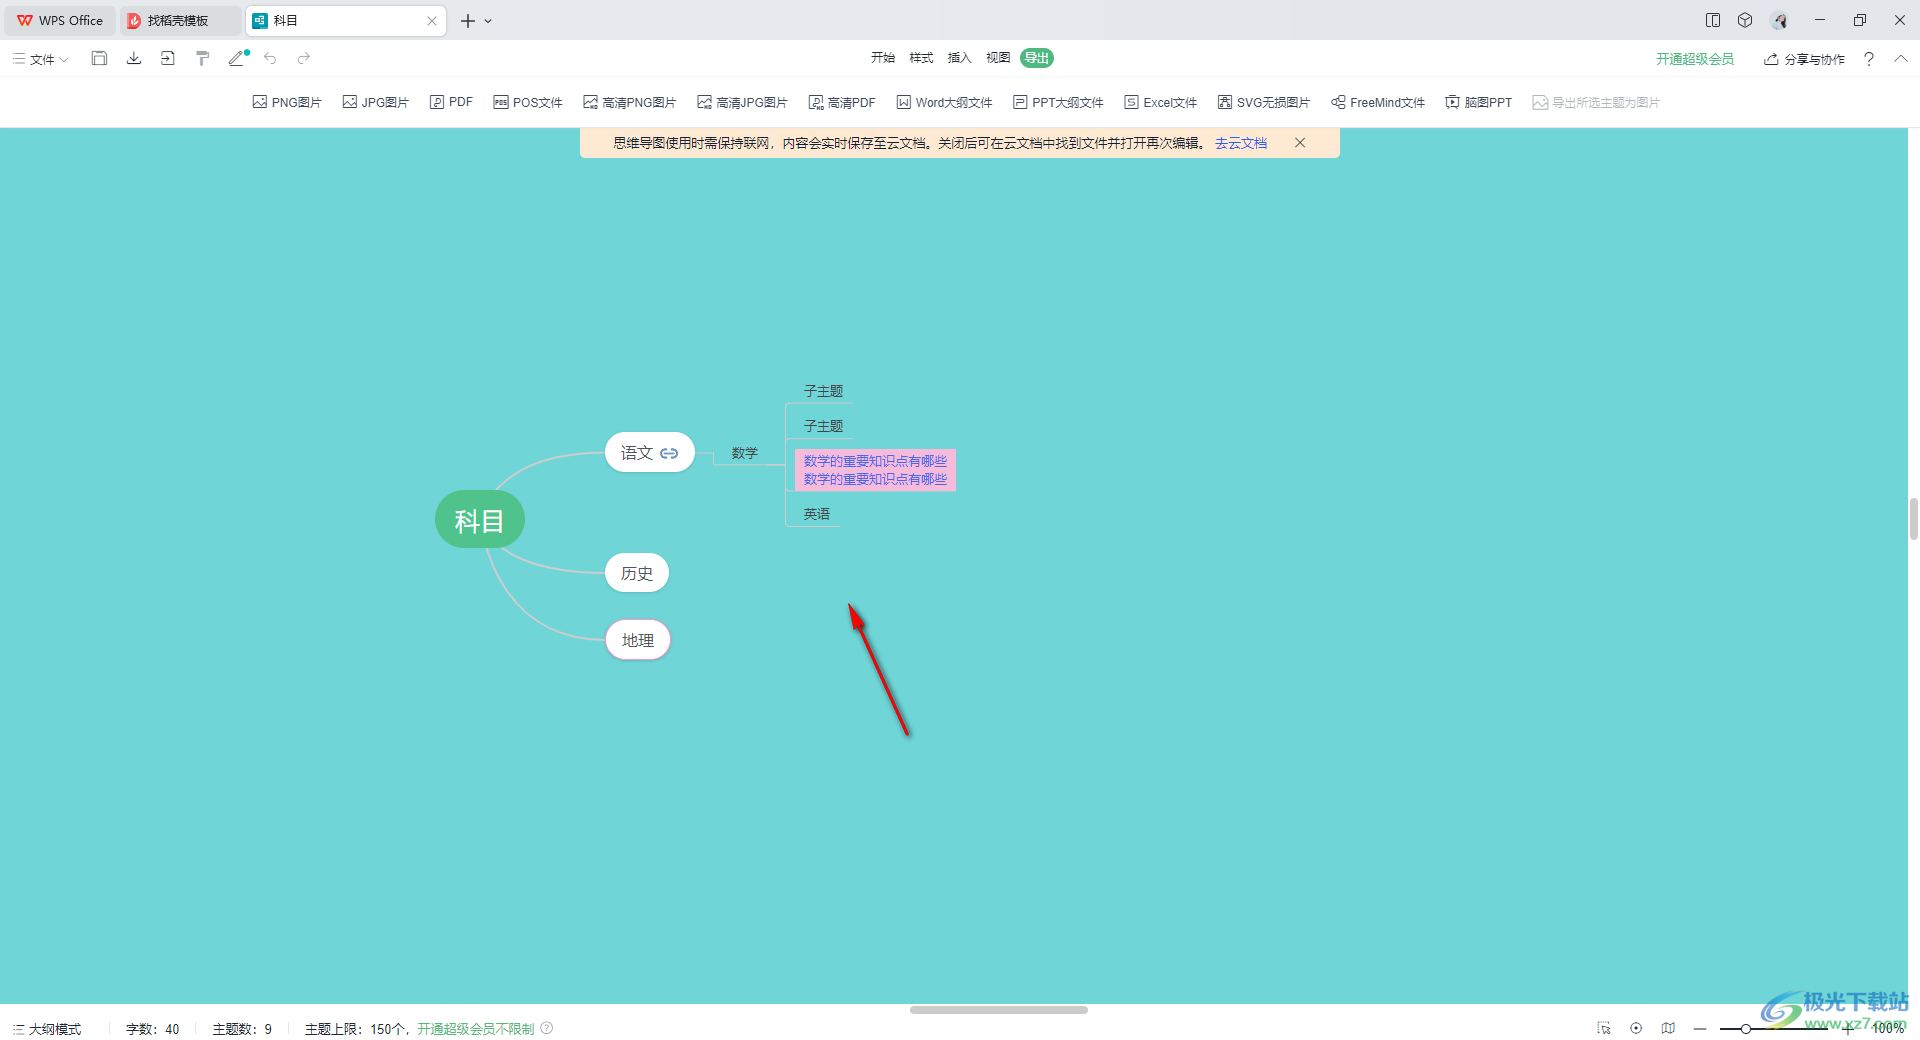Click the topic limit help icon
This screenshot has width=1920, height=1040.
[x=547, y=1028]
